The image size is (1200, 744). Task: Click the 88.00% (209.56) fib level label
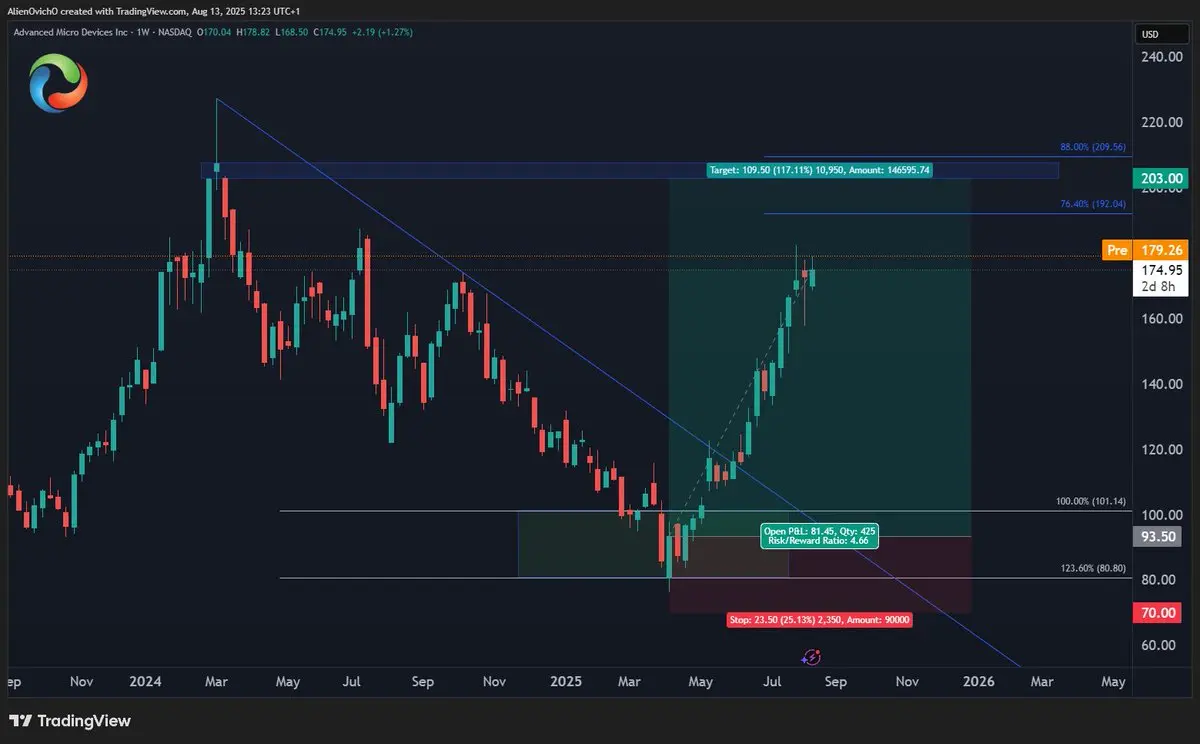tap(1093, 147)
